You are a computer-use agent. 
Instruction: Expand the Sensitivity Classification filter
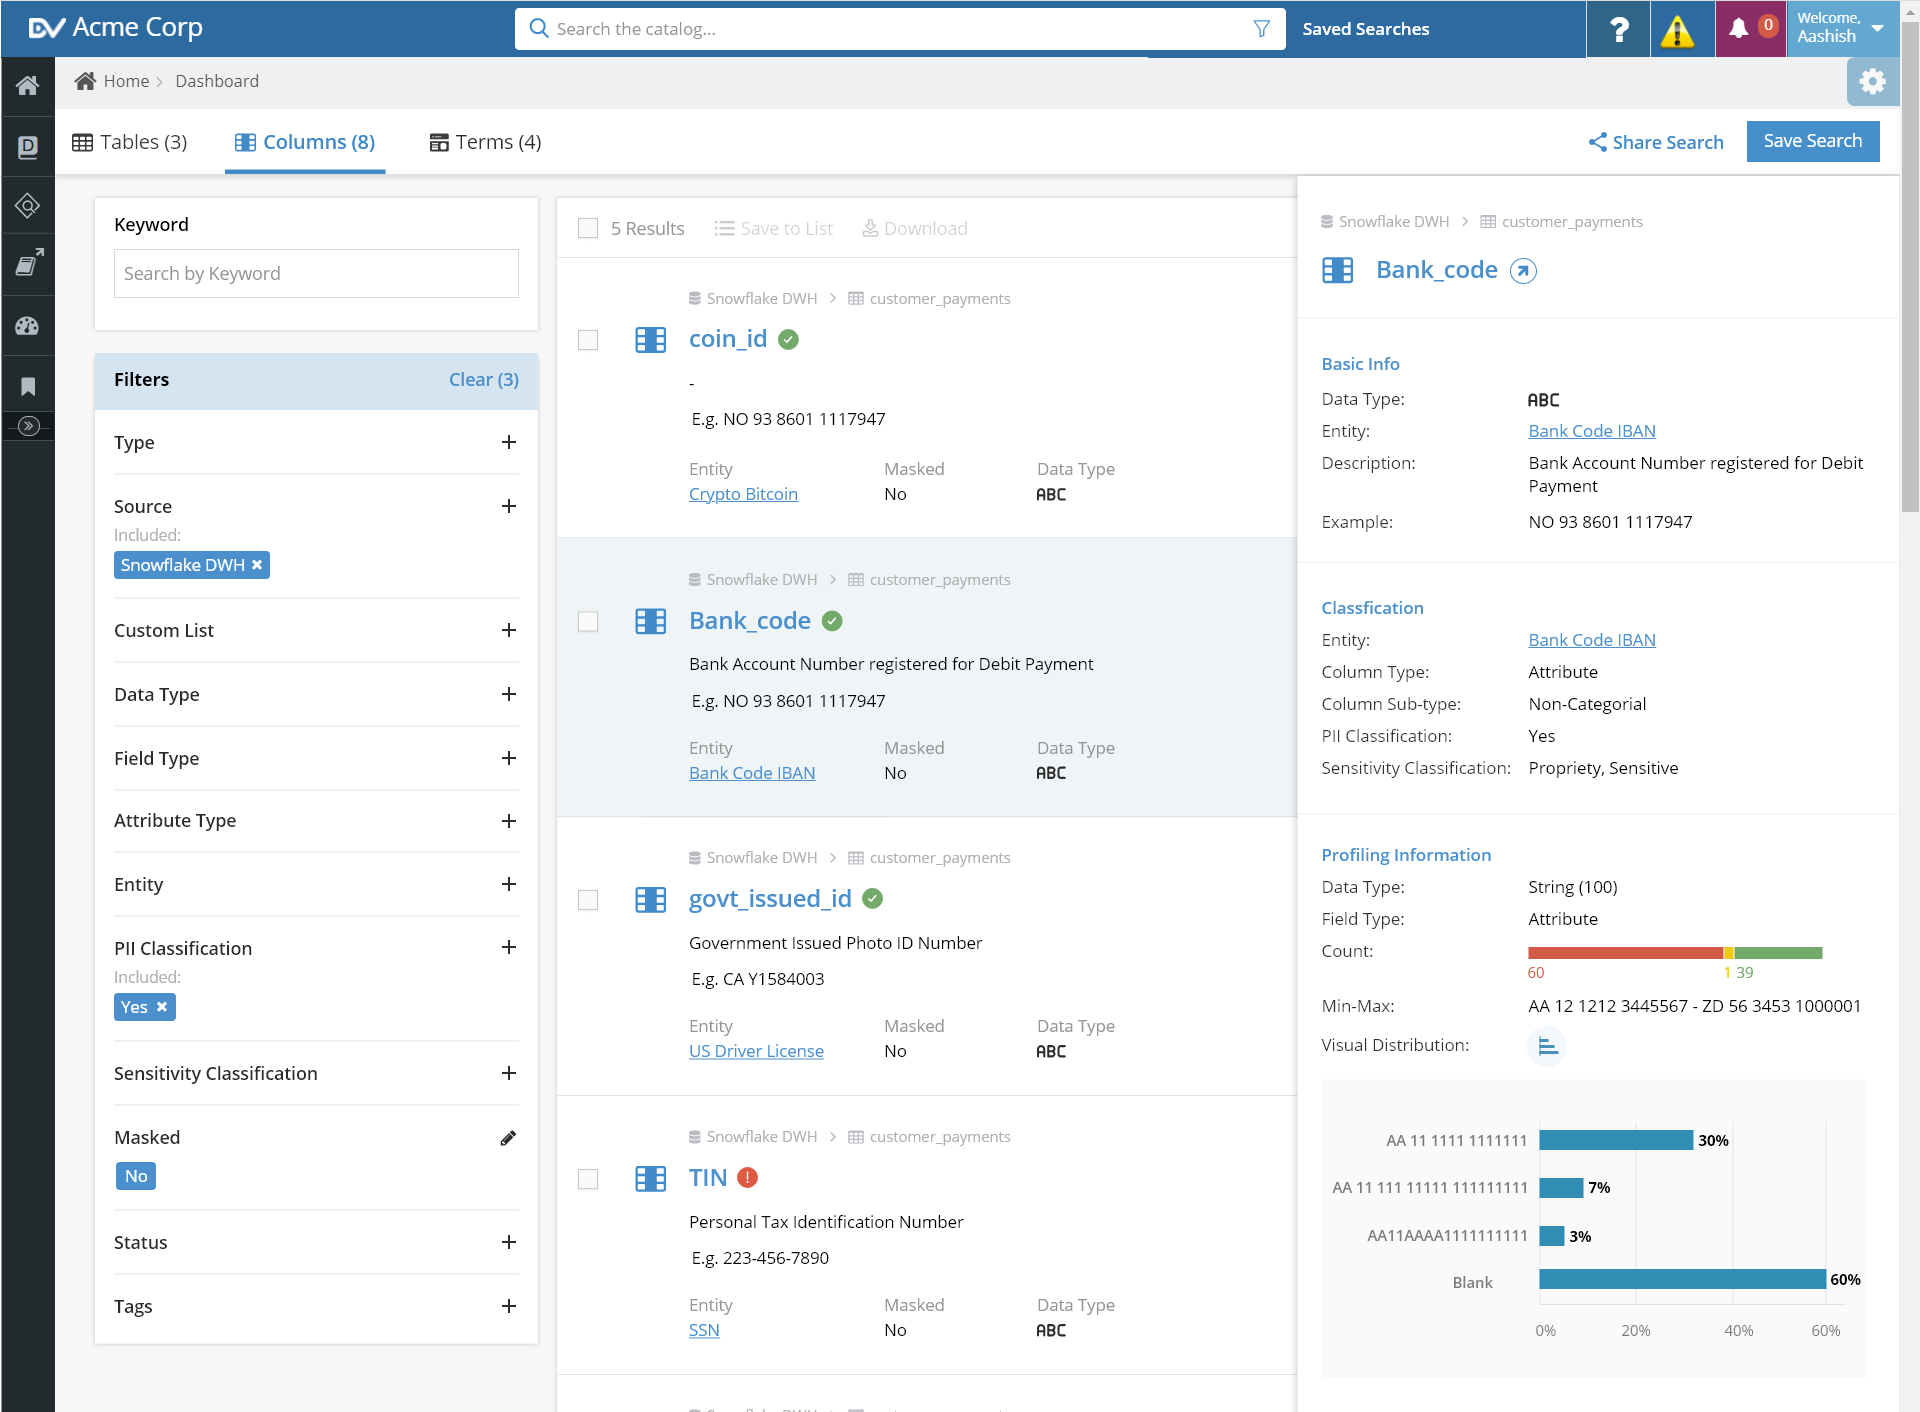click(316, 1073)
